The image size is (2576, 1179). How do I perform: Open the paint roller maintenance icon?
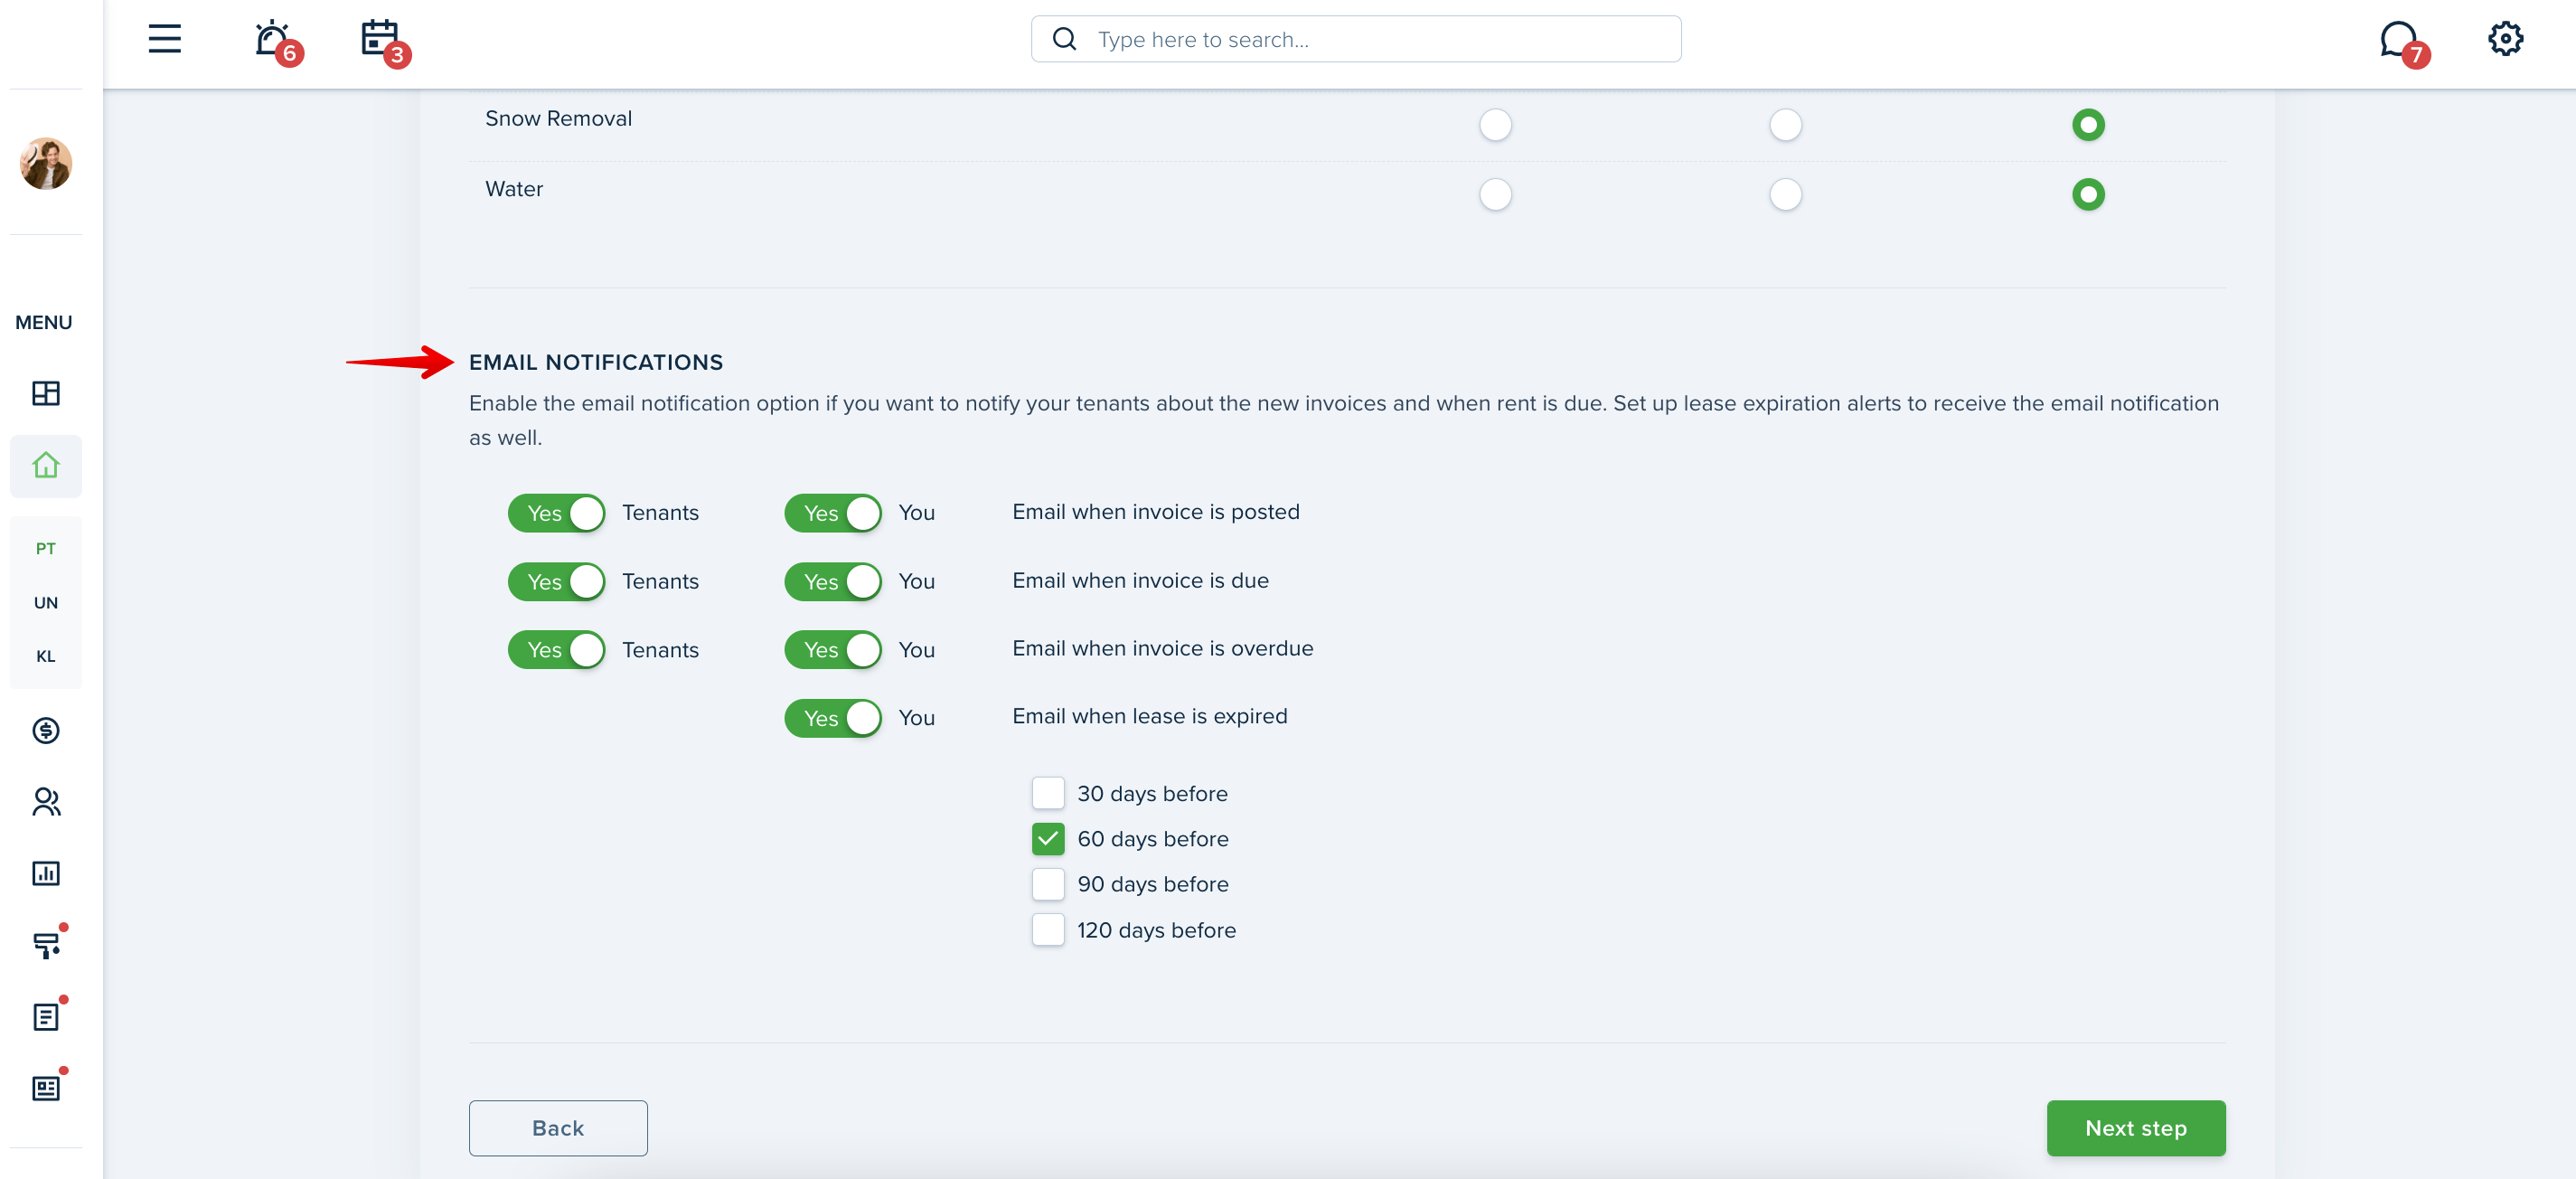[46, 944]
